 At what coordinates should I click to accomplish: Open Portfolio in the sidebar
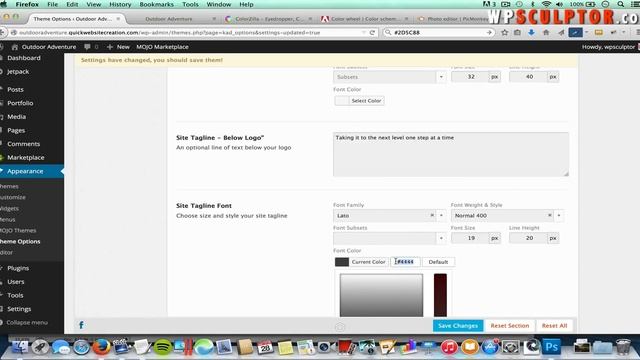20,103
